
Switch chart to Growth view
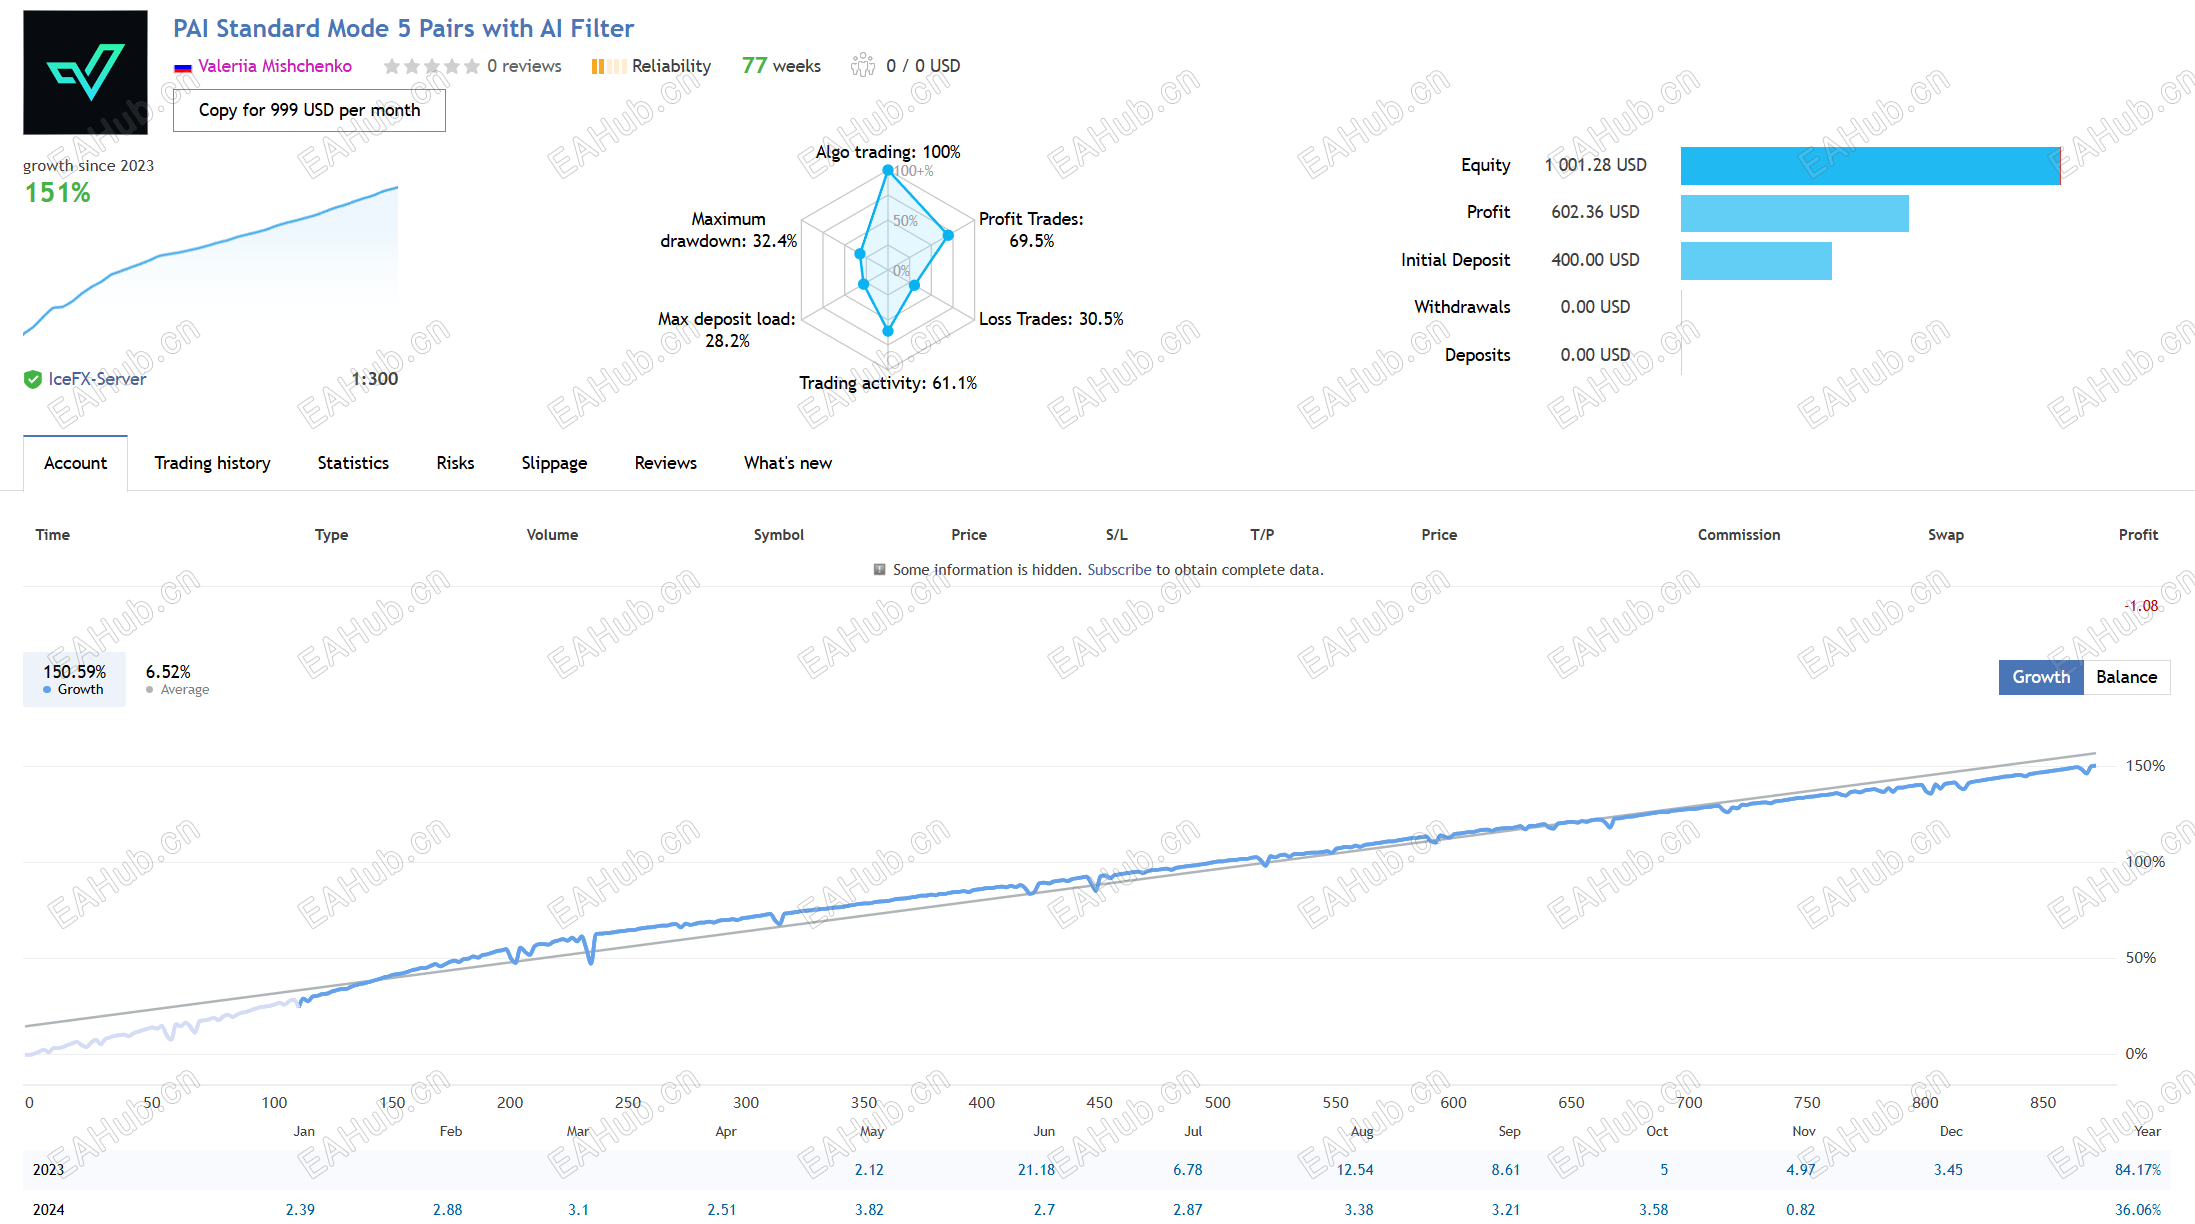pos(2041,677)
